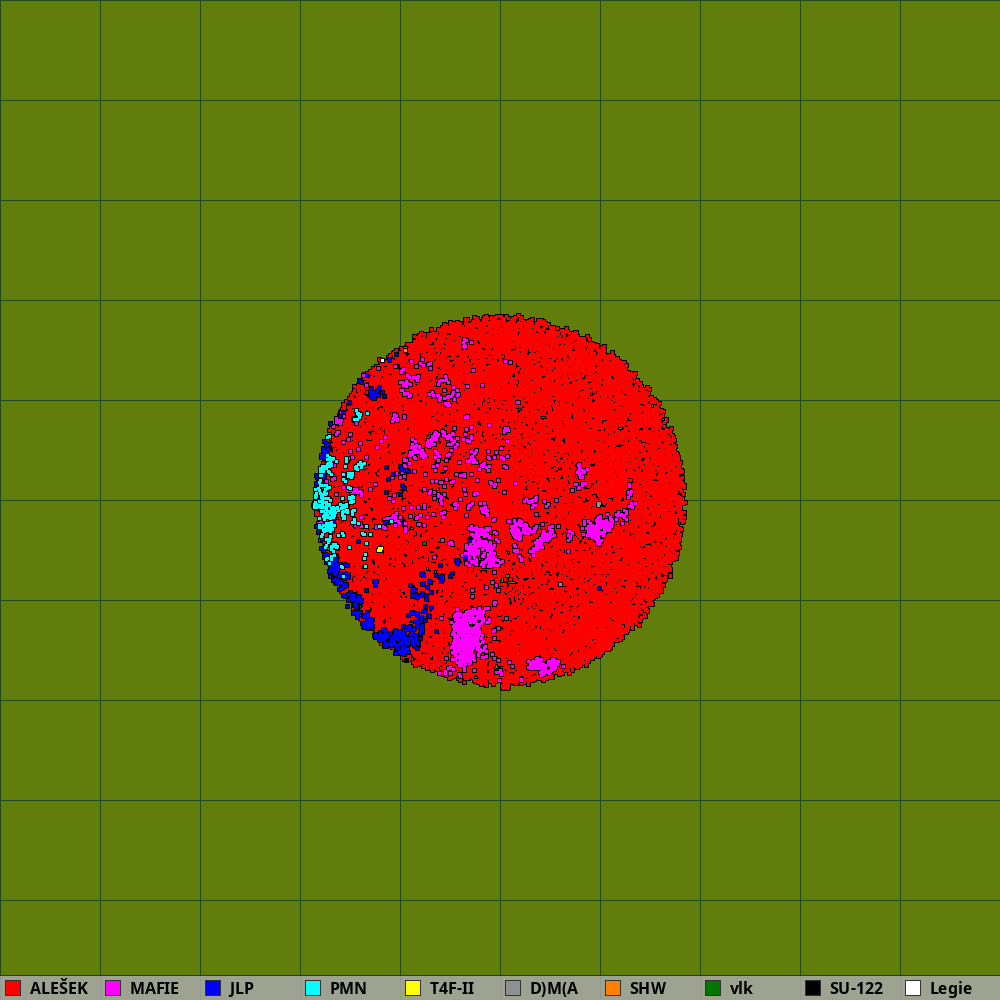This screenshot has width=1000, height=1000.
Task: Select the JLP legend label
Action: pyautogui.click(x=242, y=988)
